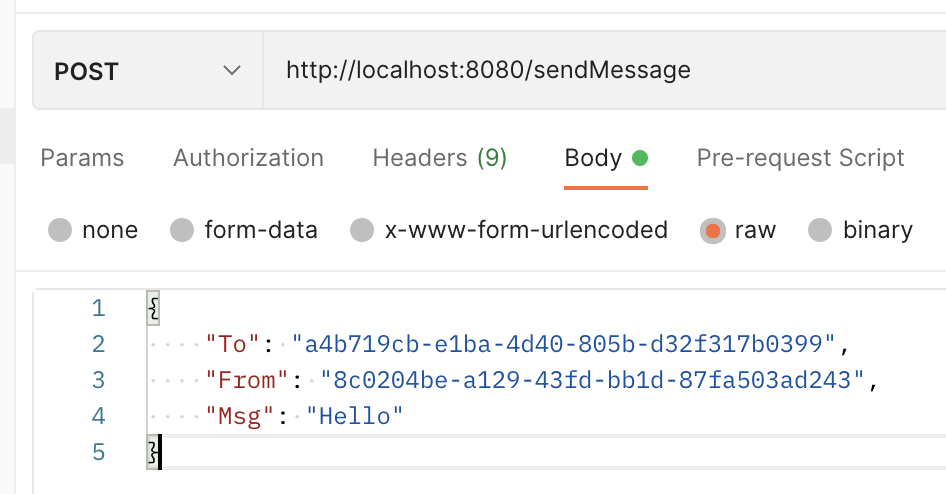Click line number 3 in the editor gutter
Image resolution: width=946 pixels, height=494 pixels.
pyautogui.click(x=98, y=381)
